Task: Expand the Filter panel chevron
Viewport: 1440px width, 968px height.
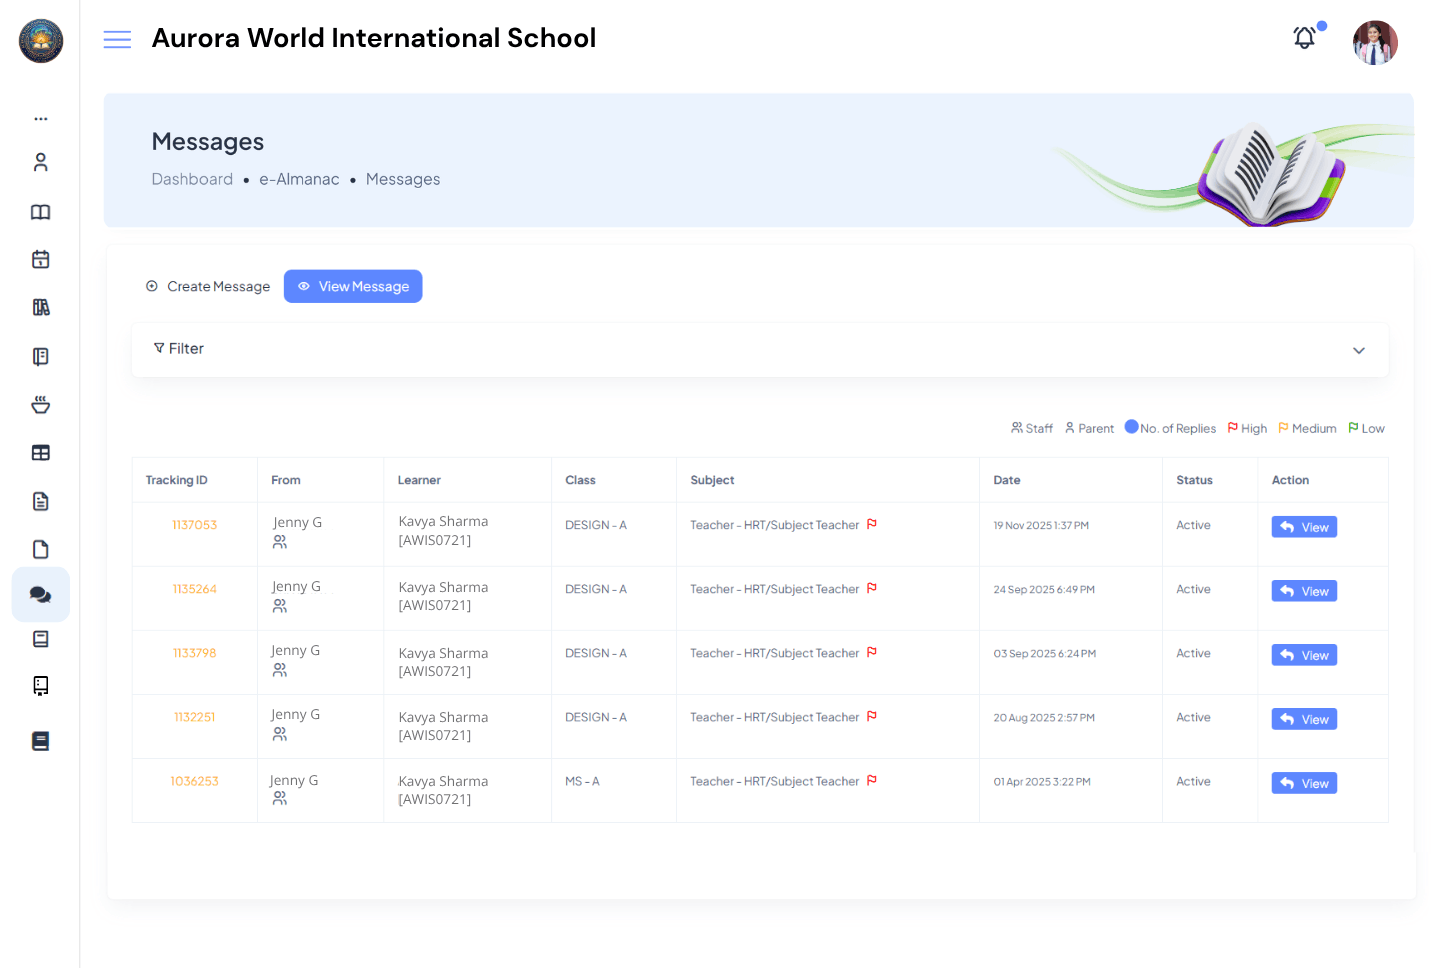Action: 1358,351
